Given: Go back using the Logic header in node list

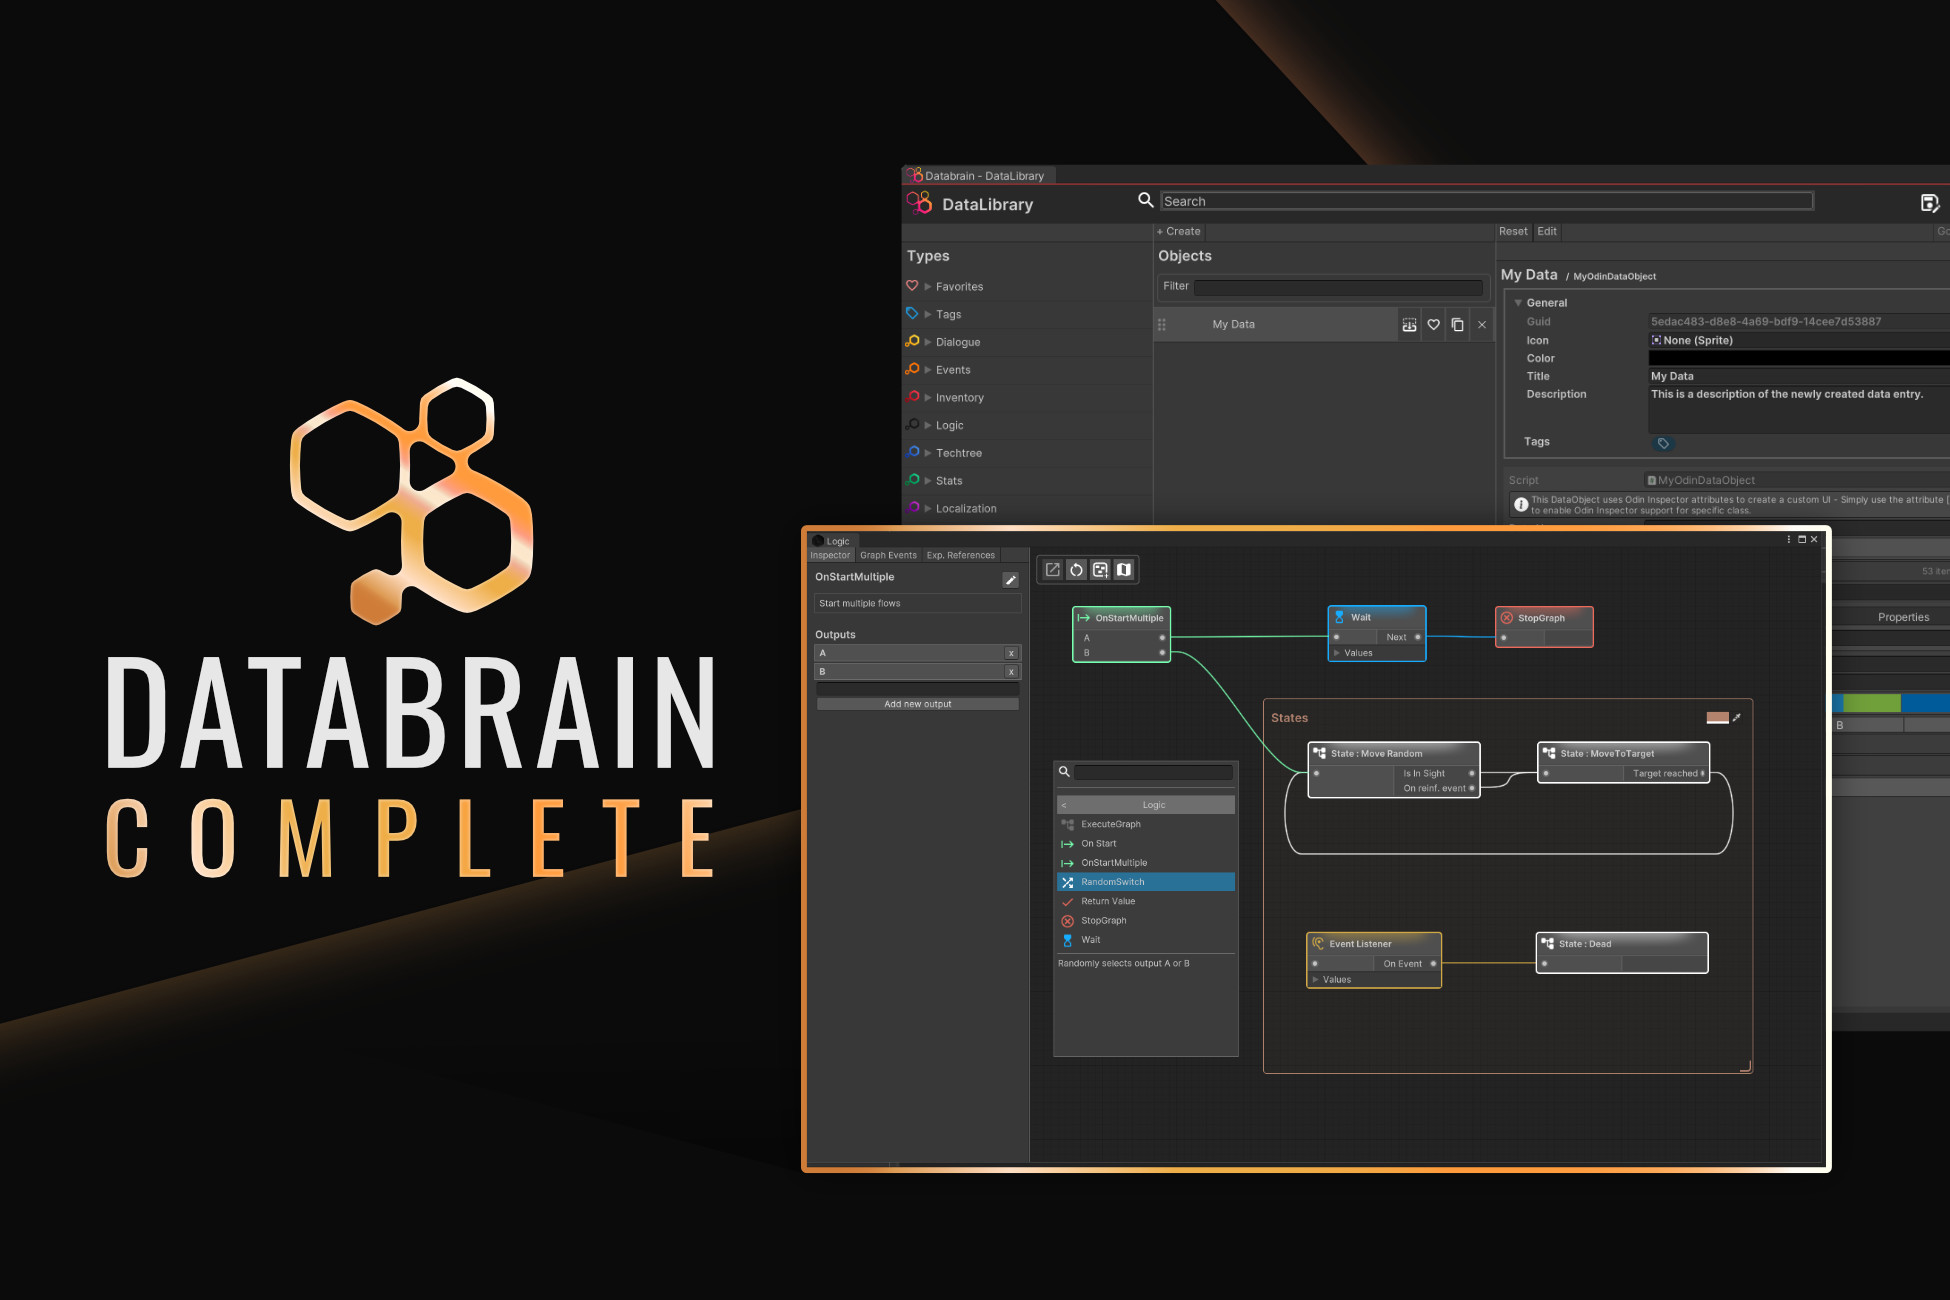Looking at the screenshot, I should 1146,805.
